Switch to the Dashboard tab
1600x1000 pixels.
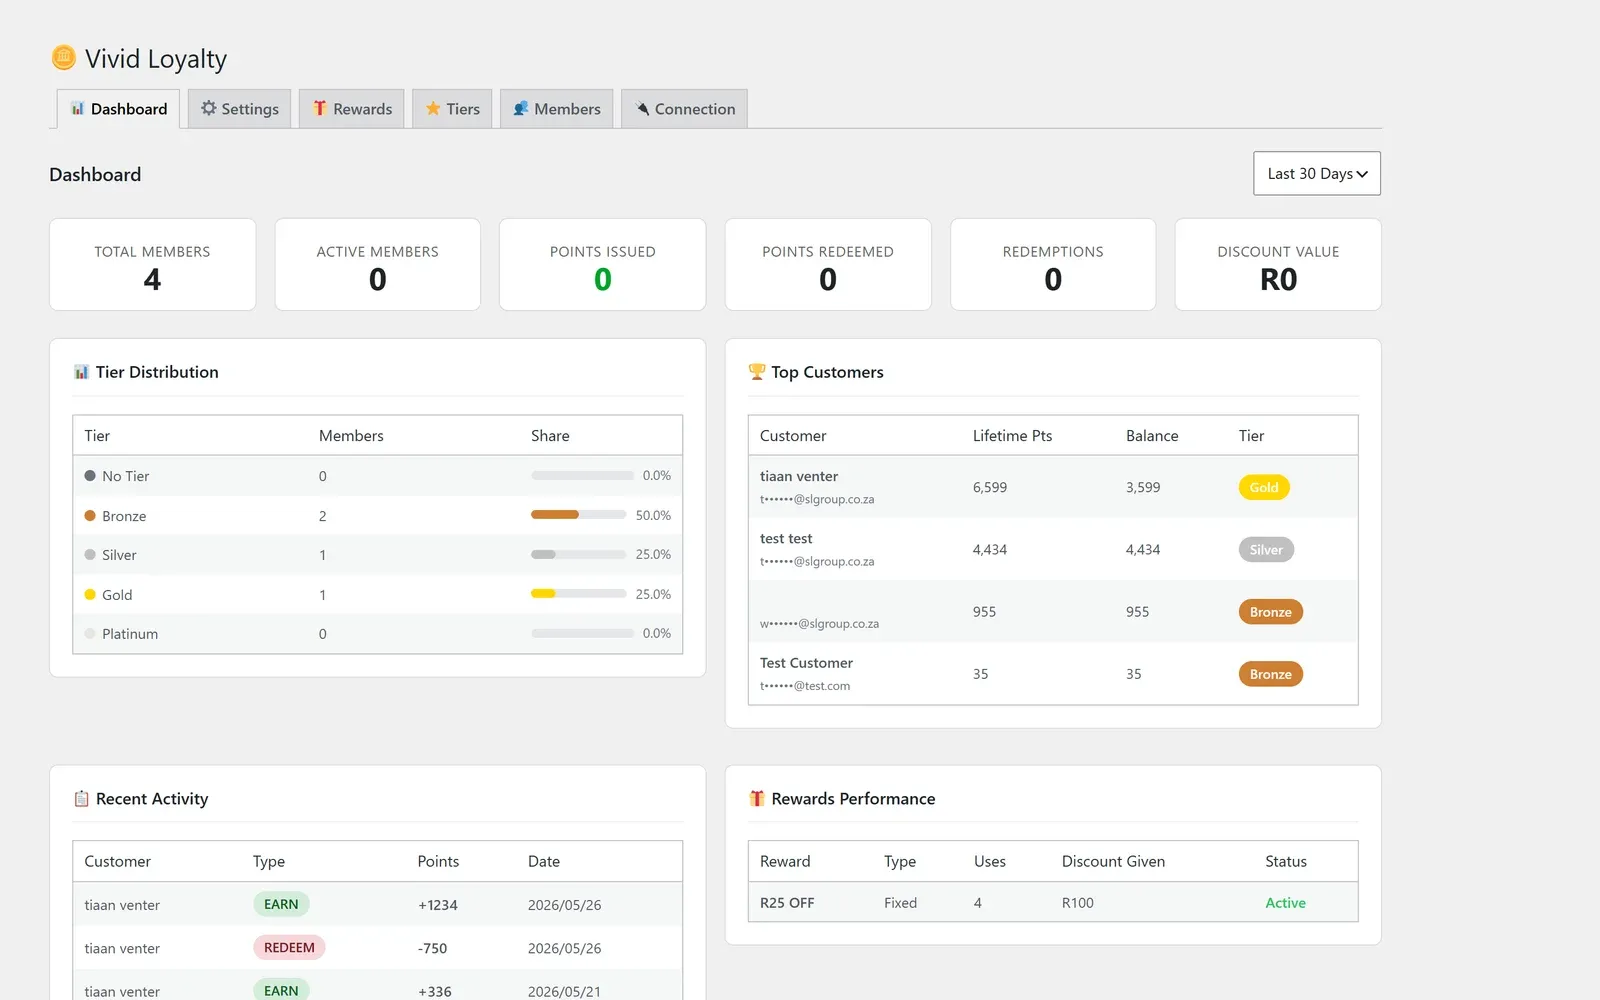click(x=119, y=109)
